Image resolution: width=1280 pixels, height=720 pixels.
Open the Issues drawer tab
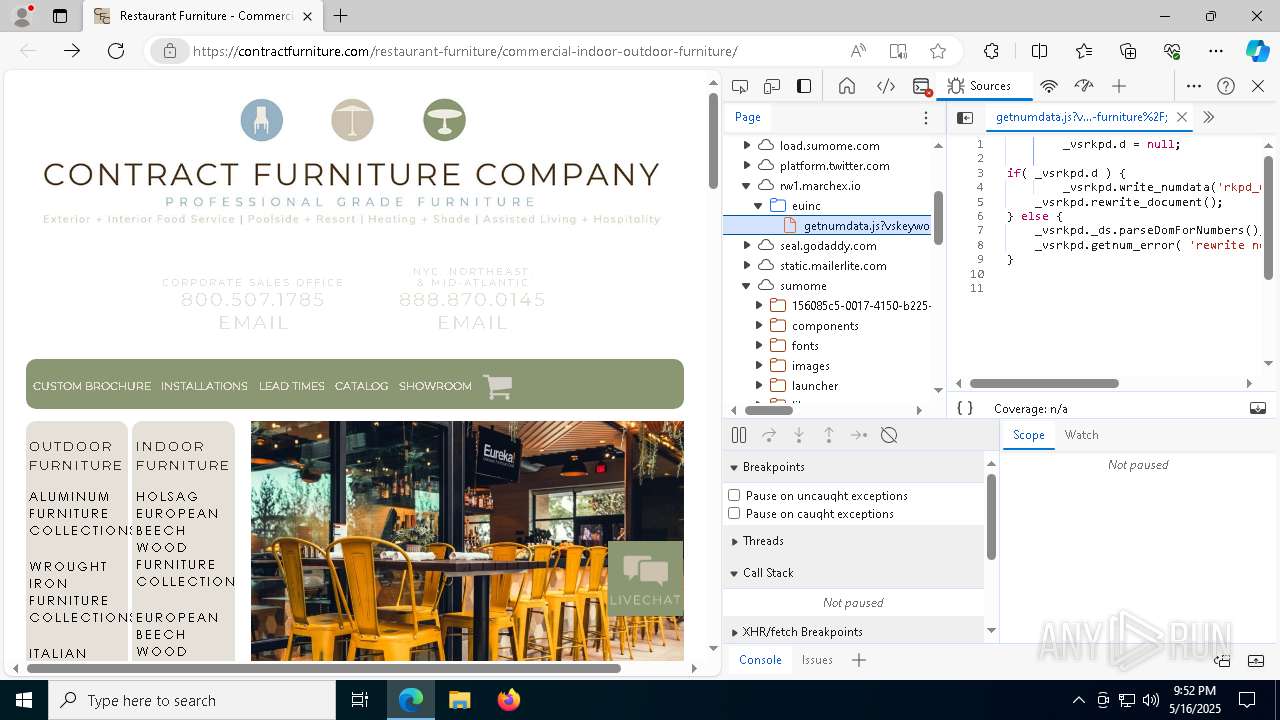(x=817, y=660)
